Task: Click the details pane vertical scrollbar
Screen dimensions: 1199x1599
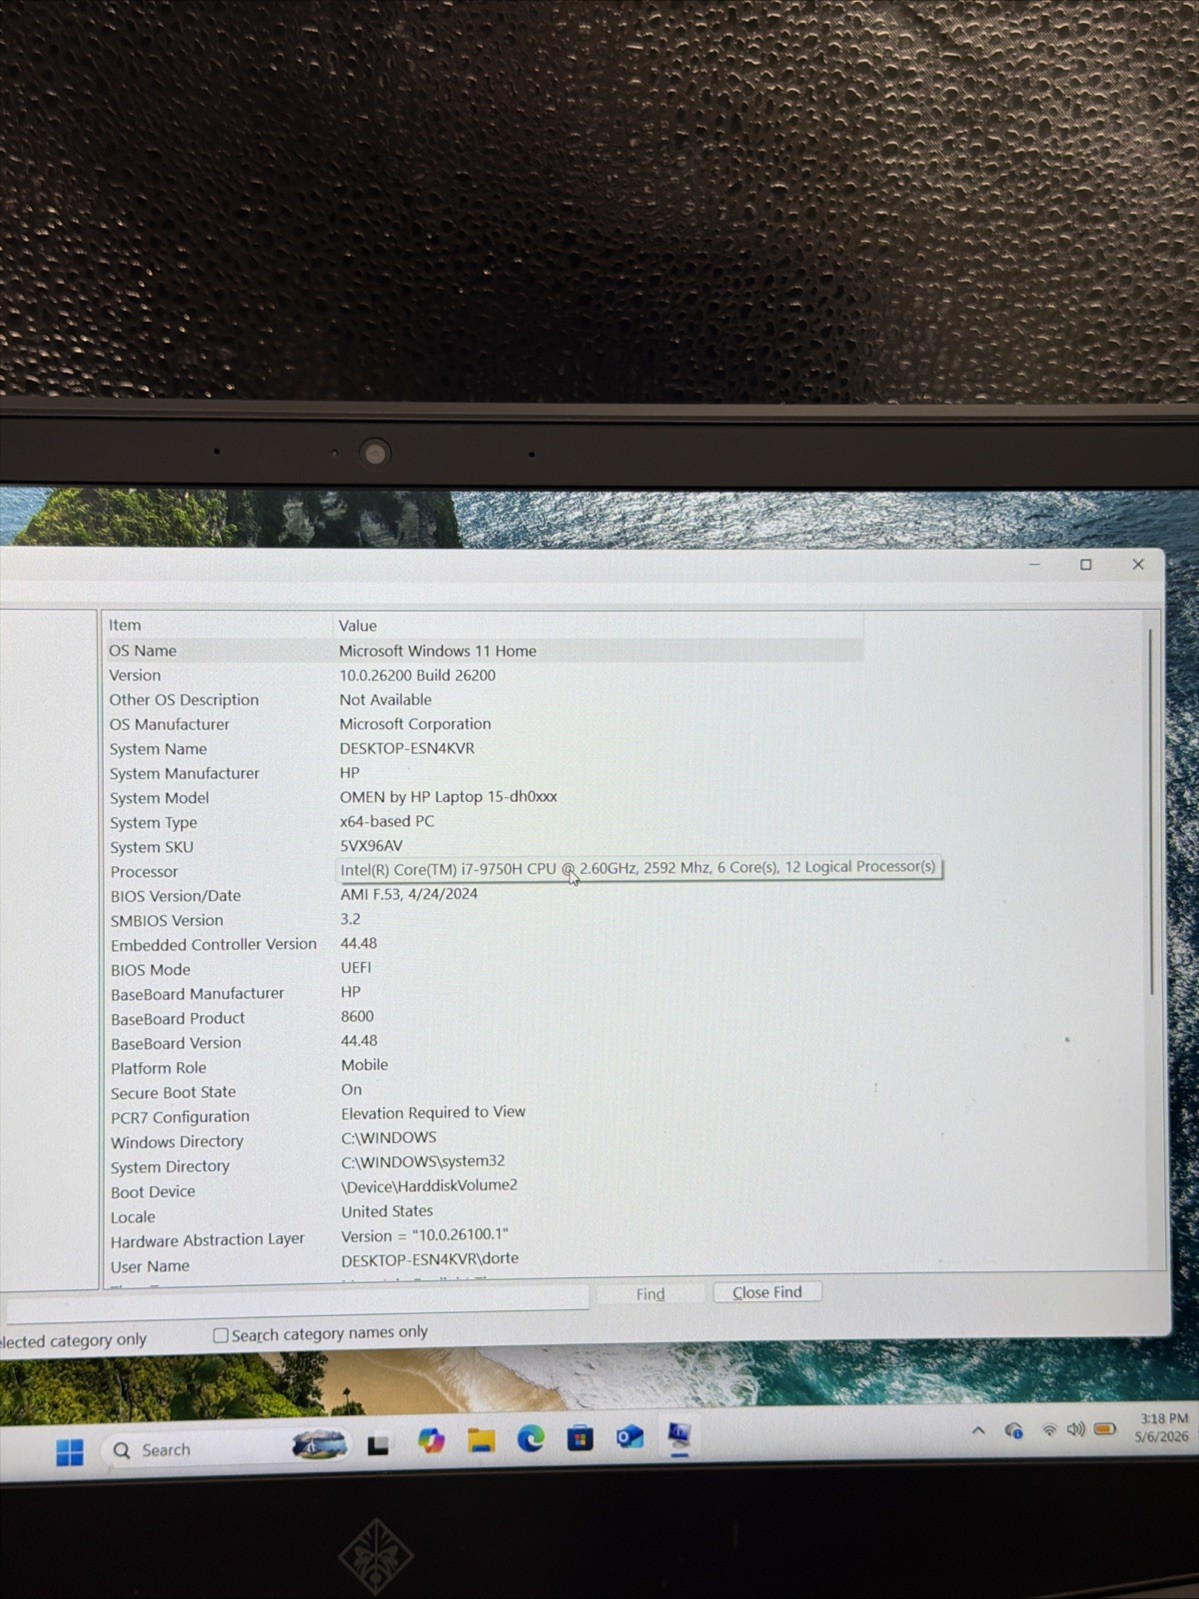Action: (1151, 810)
